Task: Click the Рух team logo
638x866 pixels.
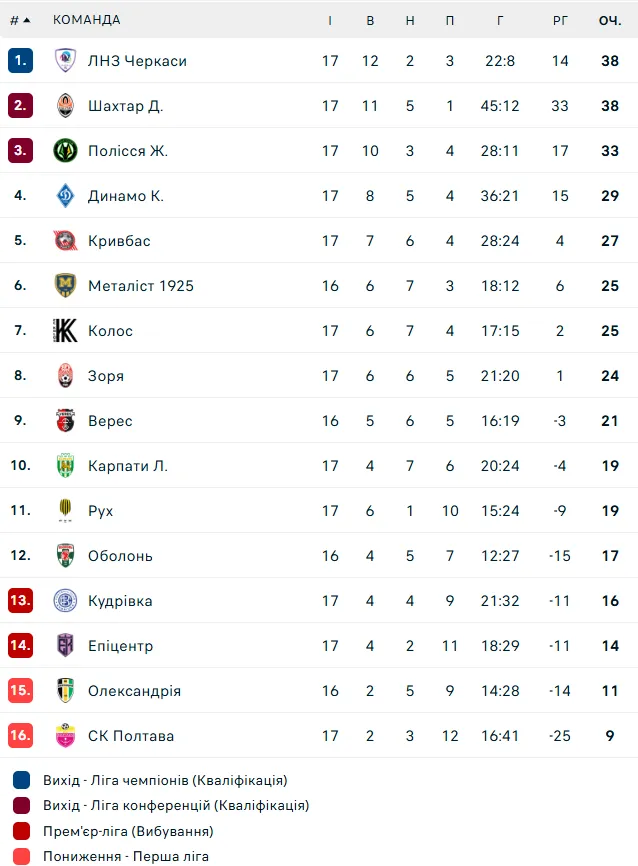Action: pos(65,511)
